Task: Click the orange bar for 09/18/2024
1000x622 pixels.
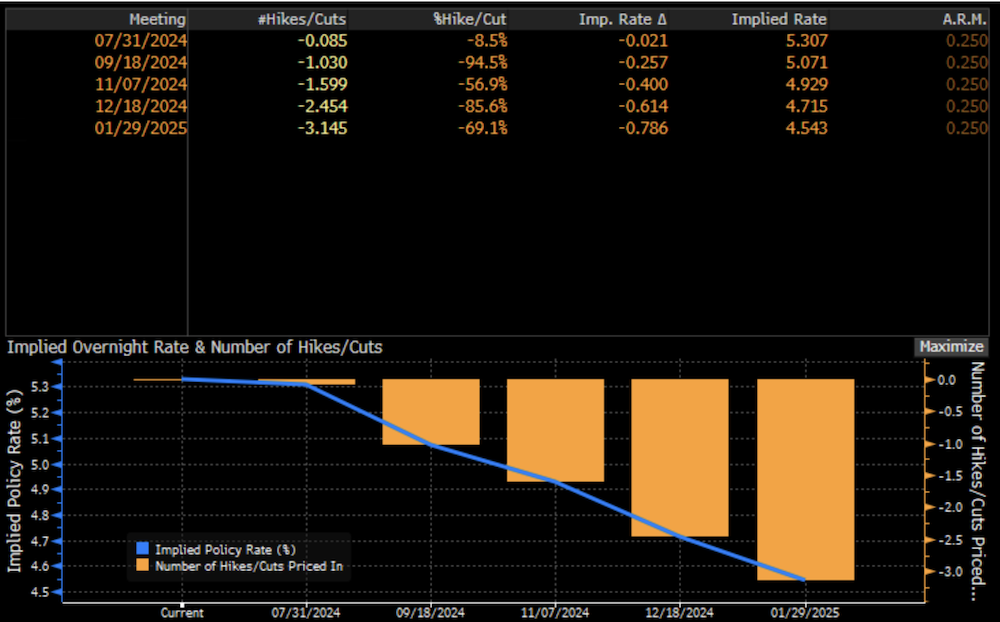Action: tap(431, 412)
